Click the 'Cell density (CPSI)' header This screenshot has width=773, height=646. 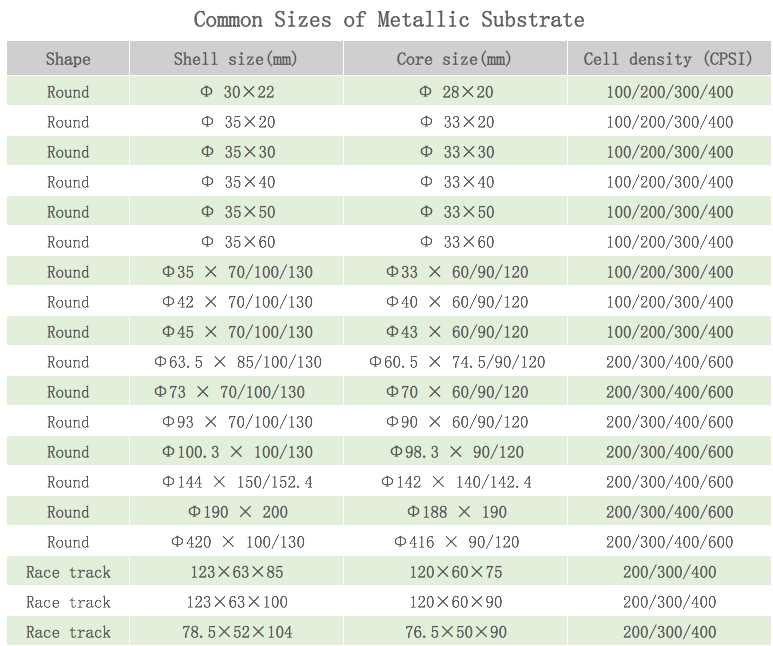coord(668,59)
